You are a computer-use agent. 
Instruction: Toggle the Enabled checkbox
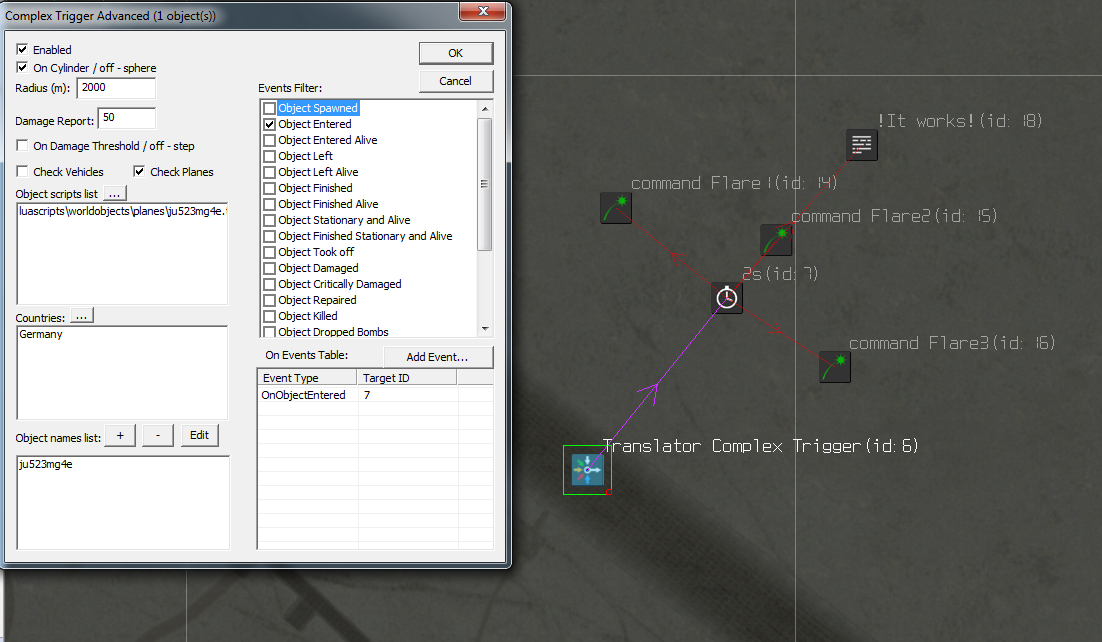(22, 49)
